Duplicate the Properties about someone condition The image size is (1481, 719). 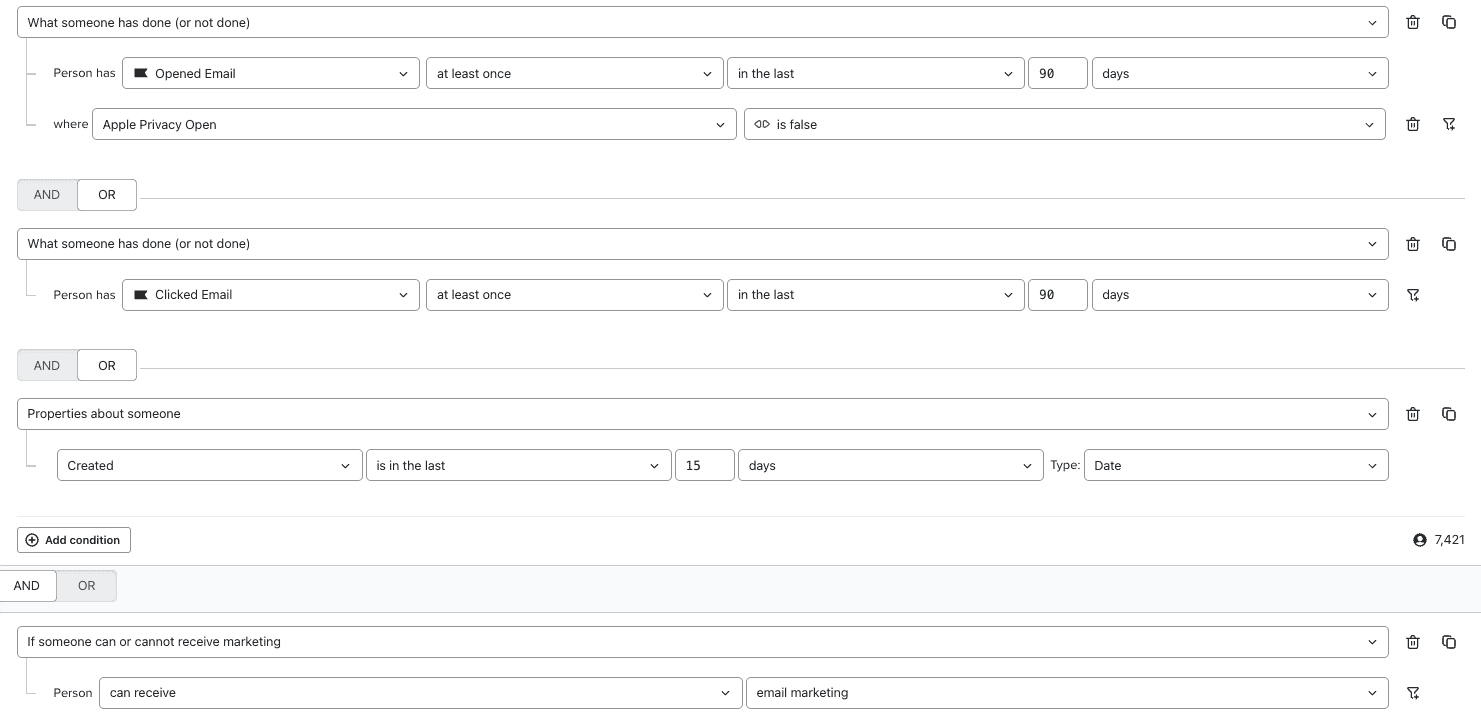[x=1449, y=414]
